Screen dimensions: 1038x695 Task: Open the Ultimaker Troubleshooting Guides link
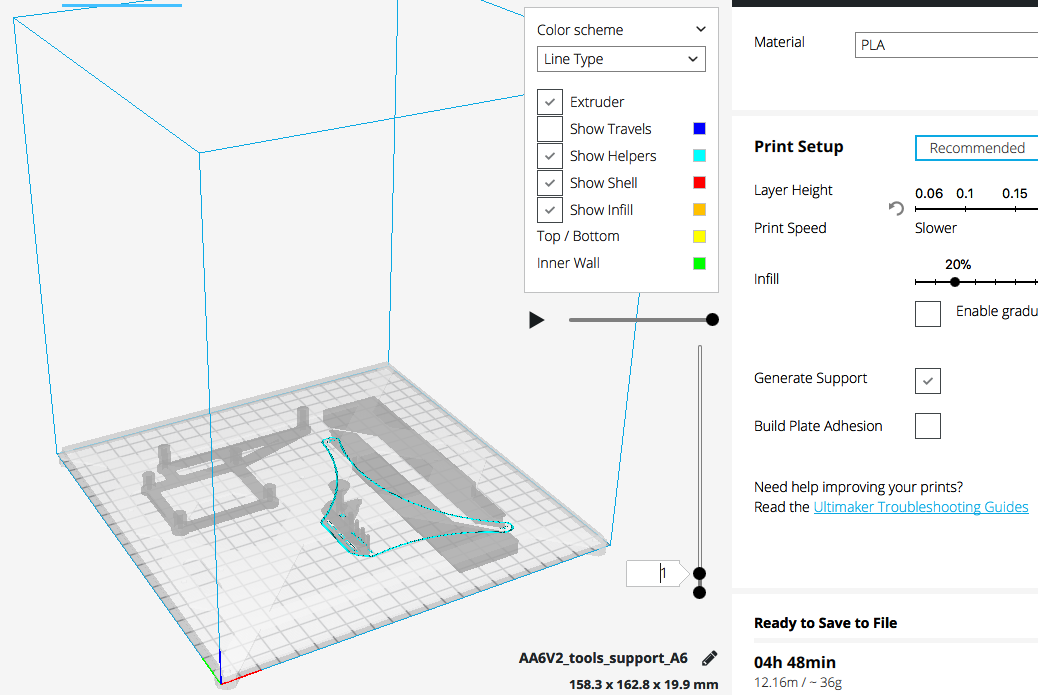point(920,507)
